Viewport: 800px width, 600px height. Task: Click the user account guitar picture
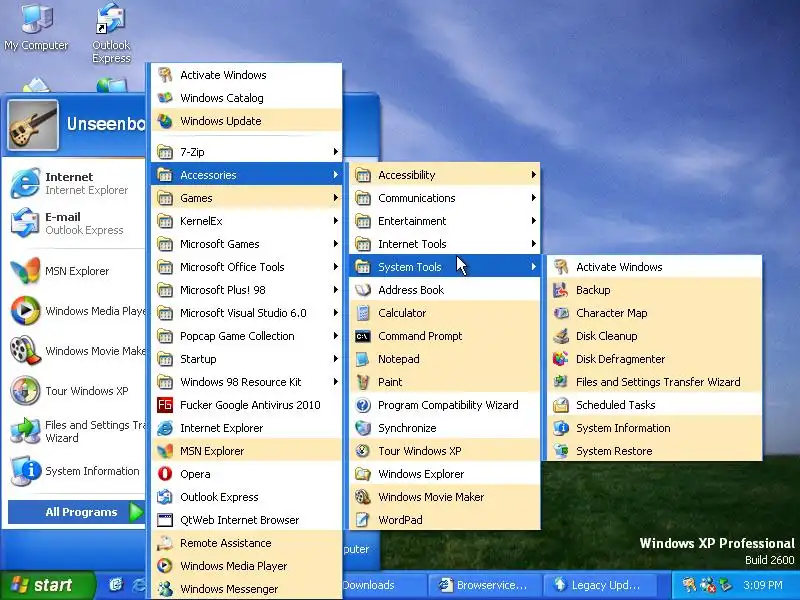[33, 124]
